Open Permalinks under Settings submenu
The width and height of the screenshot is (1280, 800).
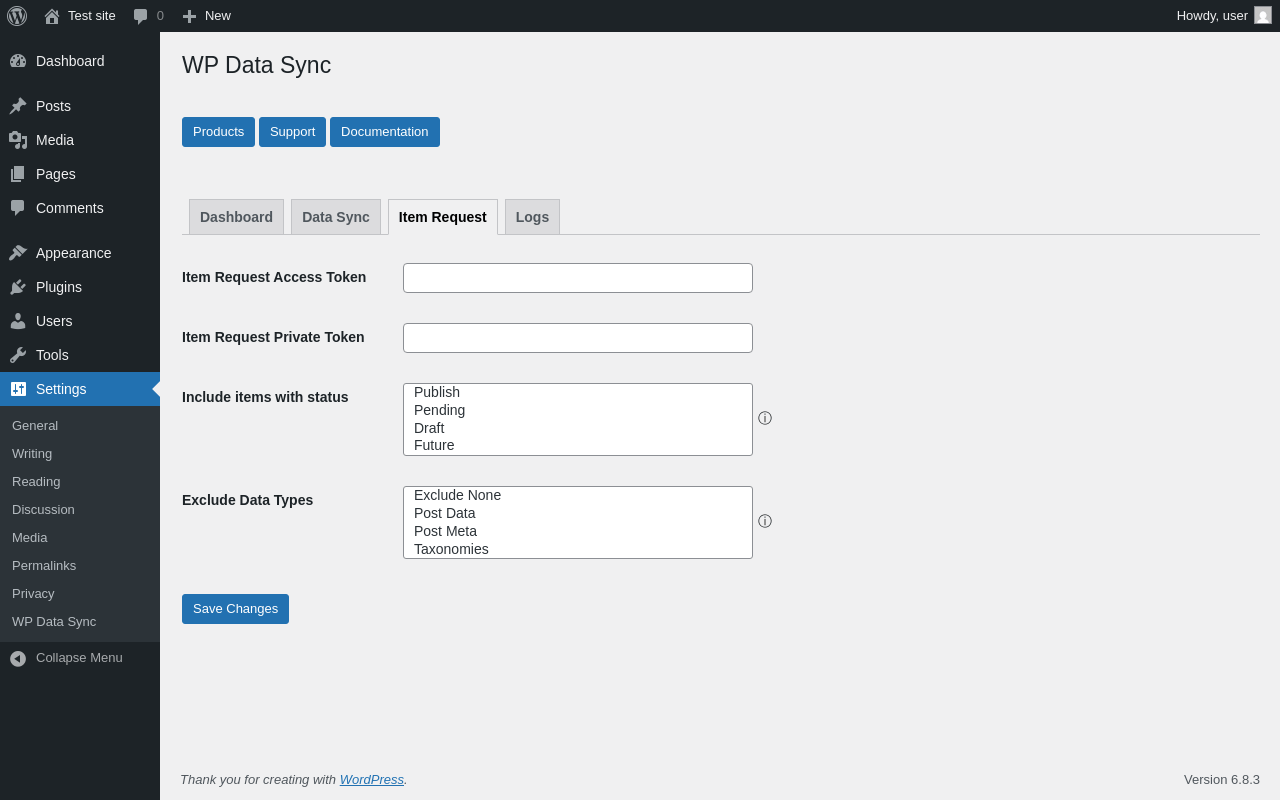pyautogui.click(x=44, y=566)
